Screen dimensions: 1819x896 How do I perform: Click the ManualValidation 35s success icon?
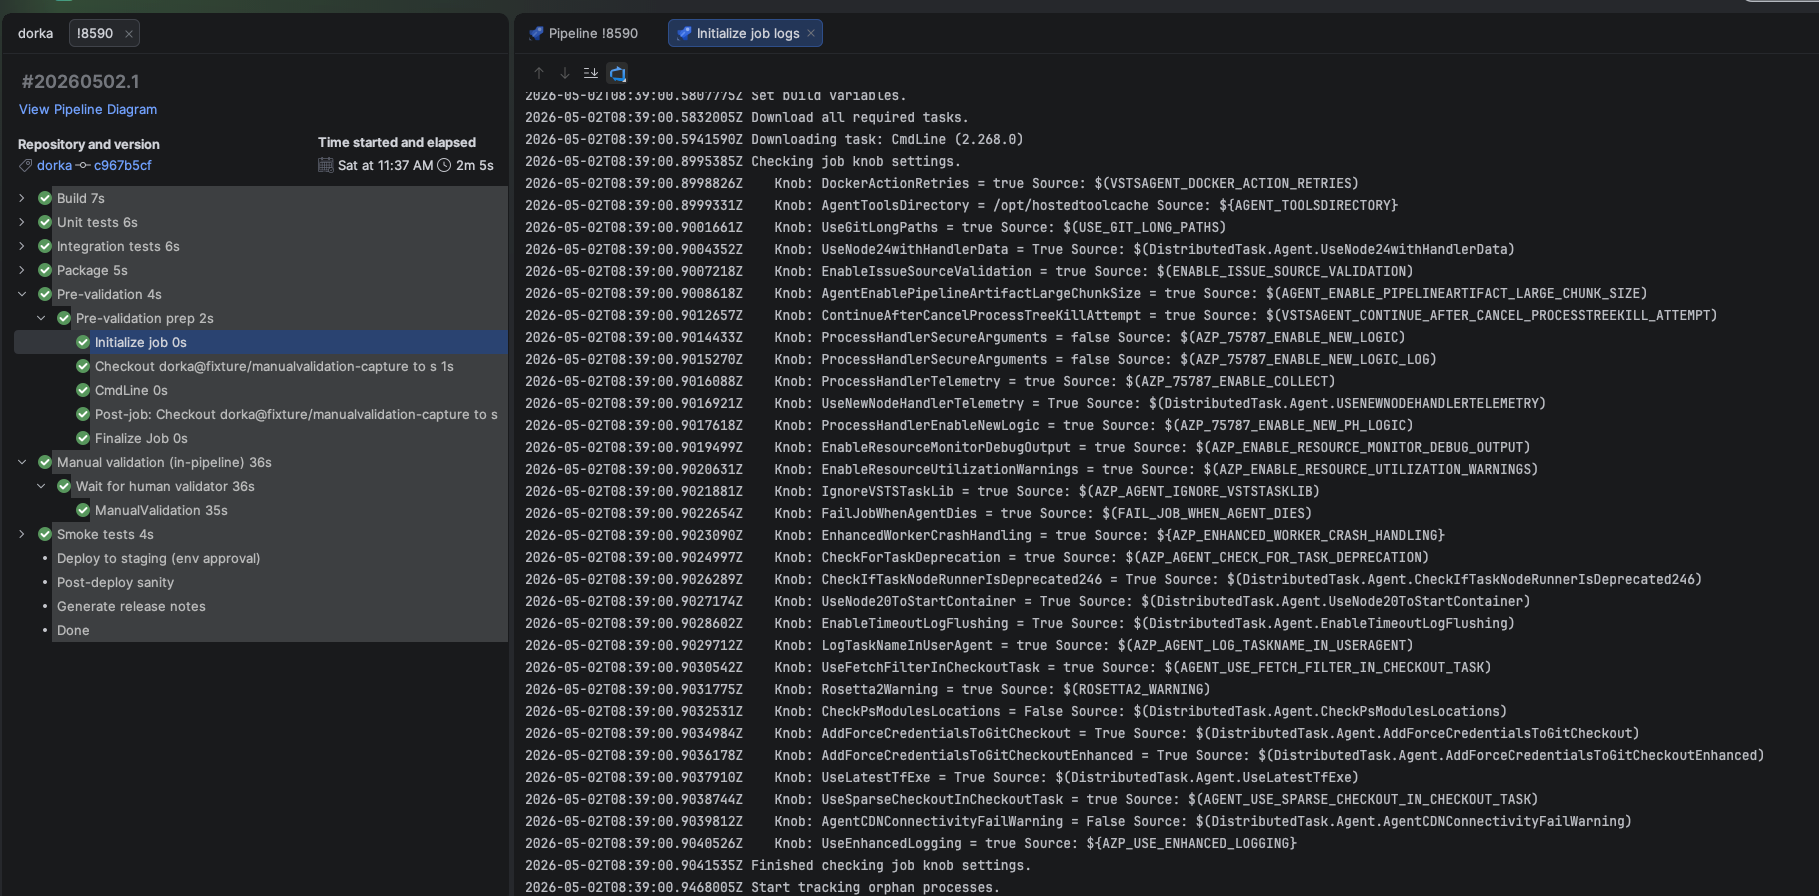pos(83,510)
